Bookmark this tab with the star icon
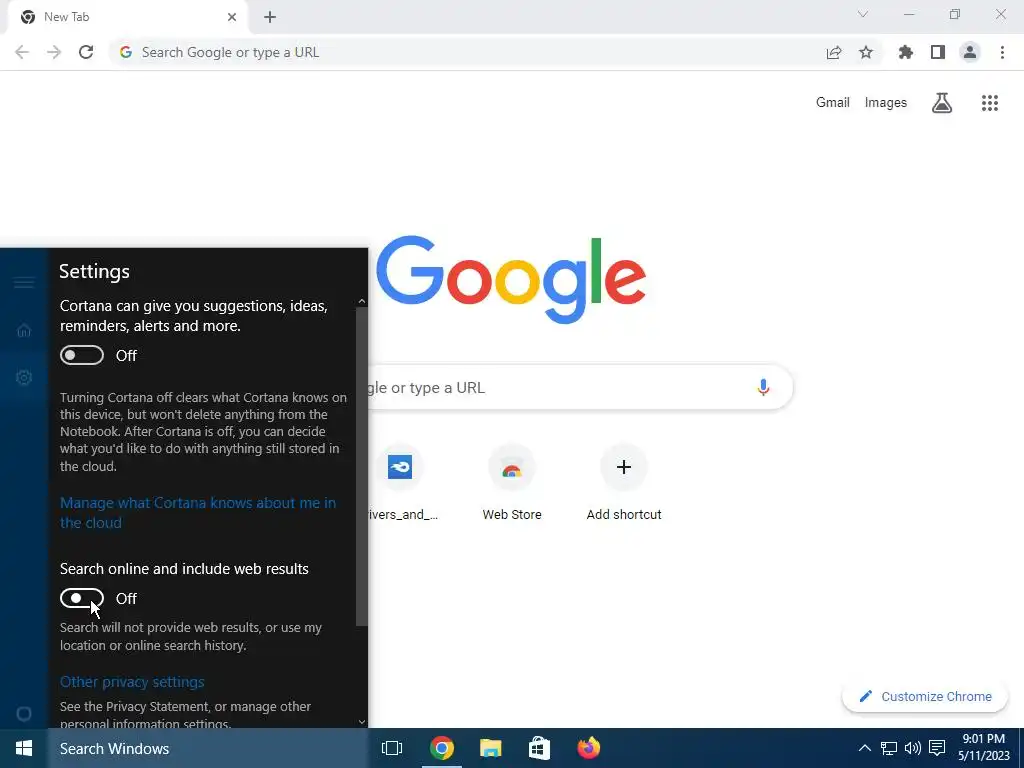 pyautogui.click(x=866, y=52)
